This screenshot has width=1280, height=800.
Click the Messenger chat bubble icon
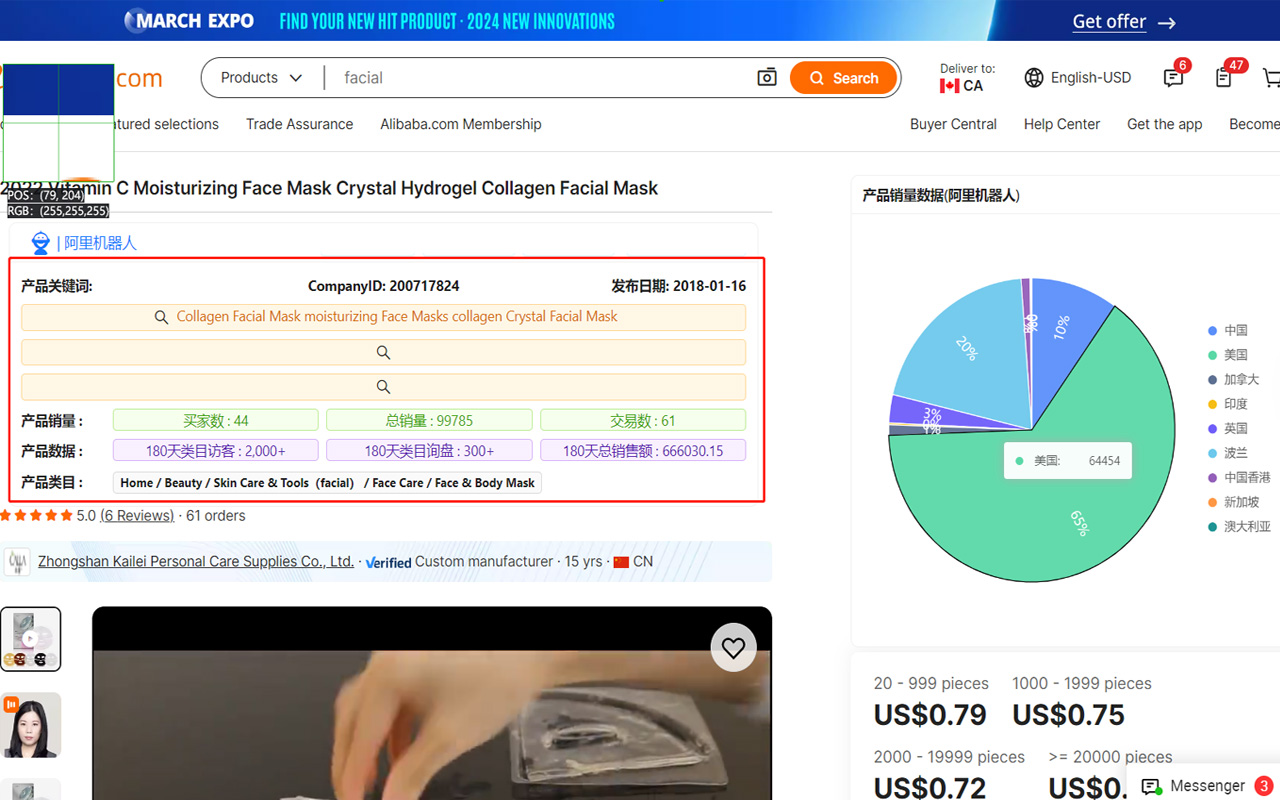pos(1151,786)
